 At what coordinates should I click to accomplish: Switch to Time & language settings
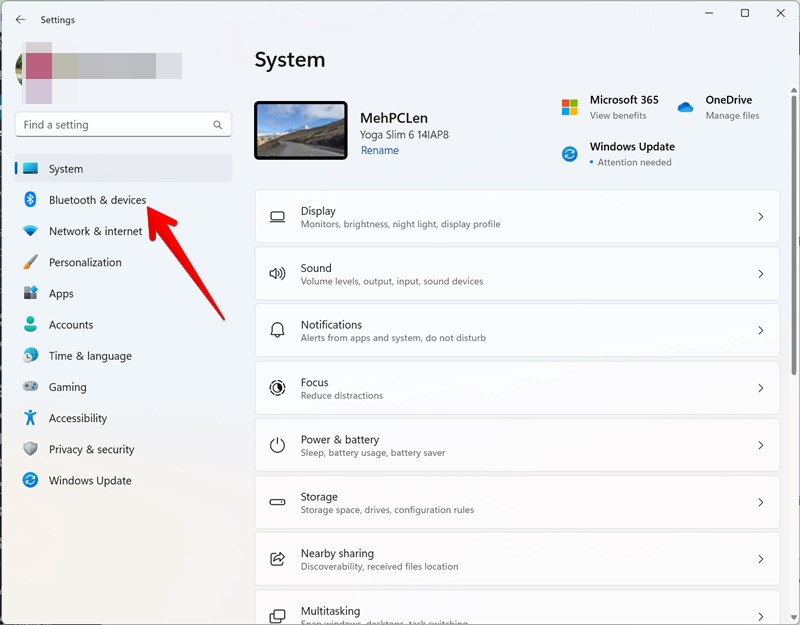pos(90,355)
